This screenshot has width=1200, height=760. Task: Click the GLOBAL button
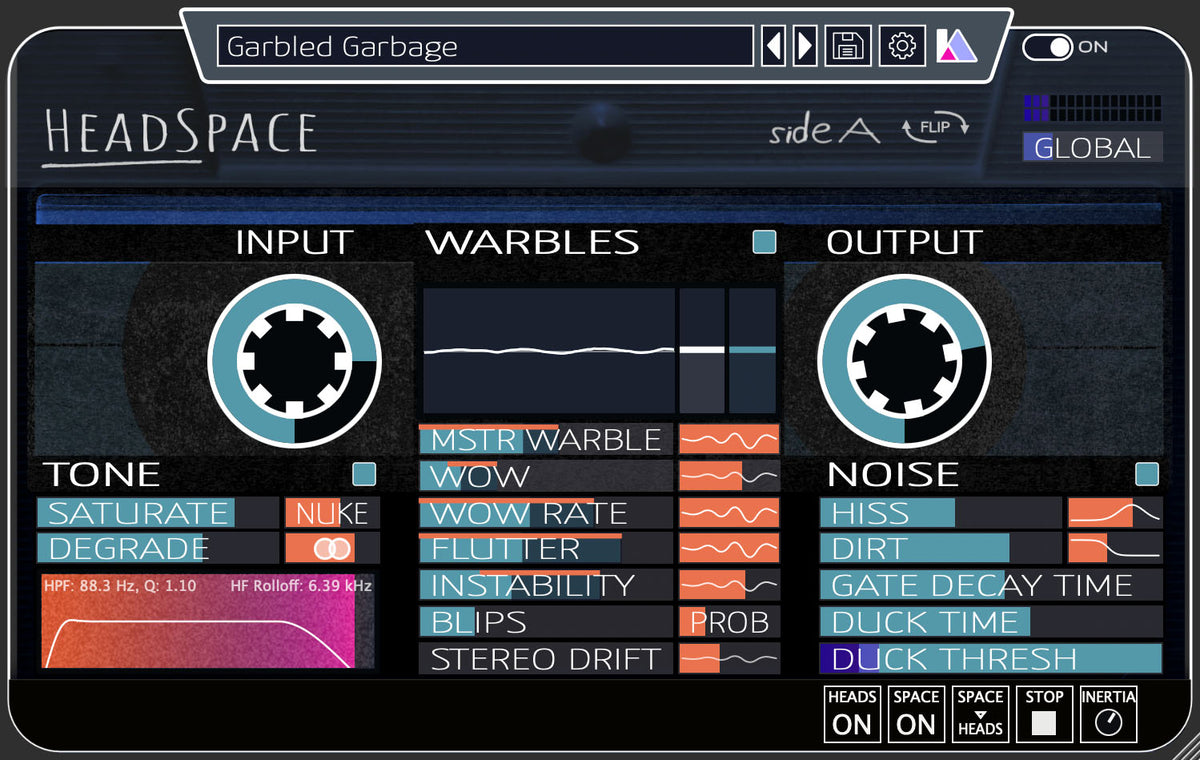(1092, 147)
